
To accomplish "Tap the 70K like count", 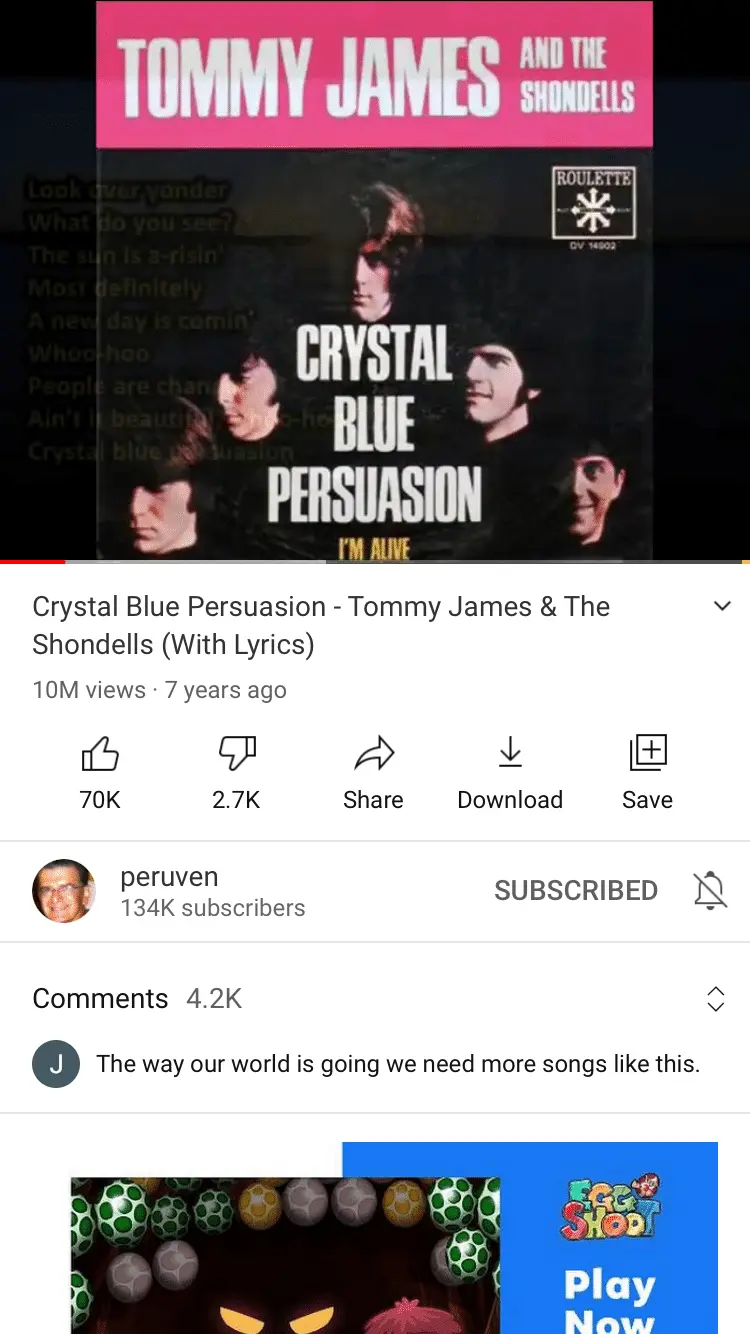I will coord(100,800).
